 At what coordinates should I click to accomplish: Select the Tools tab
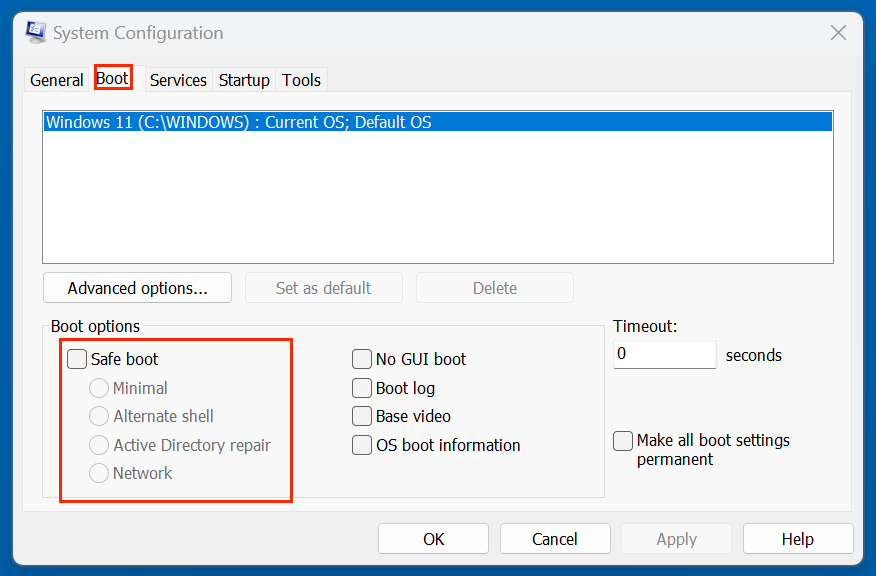tap(301, 80)
